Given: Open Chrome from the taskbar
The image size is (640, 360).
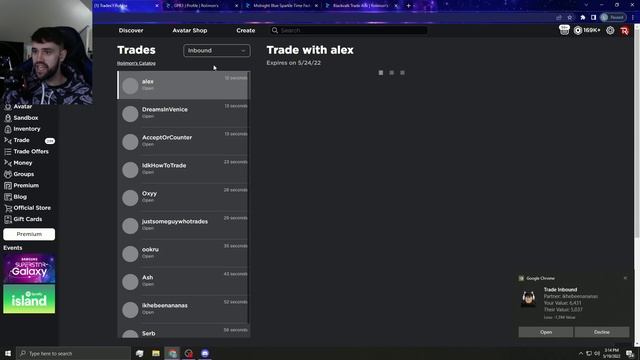Looking at the screenshot, I should [172, 353].
